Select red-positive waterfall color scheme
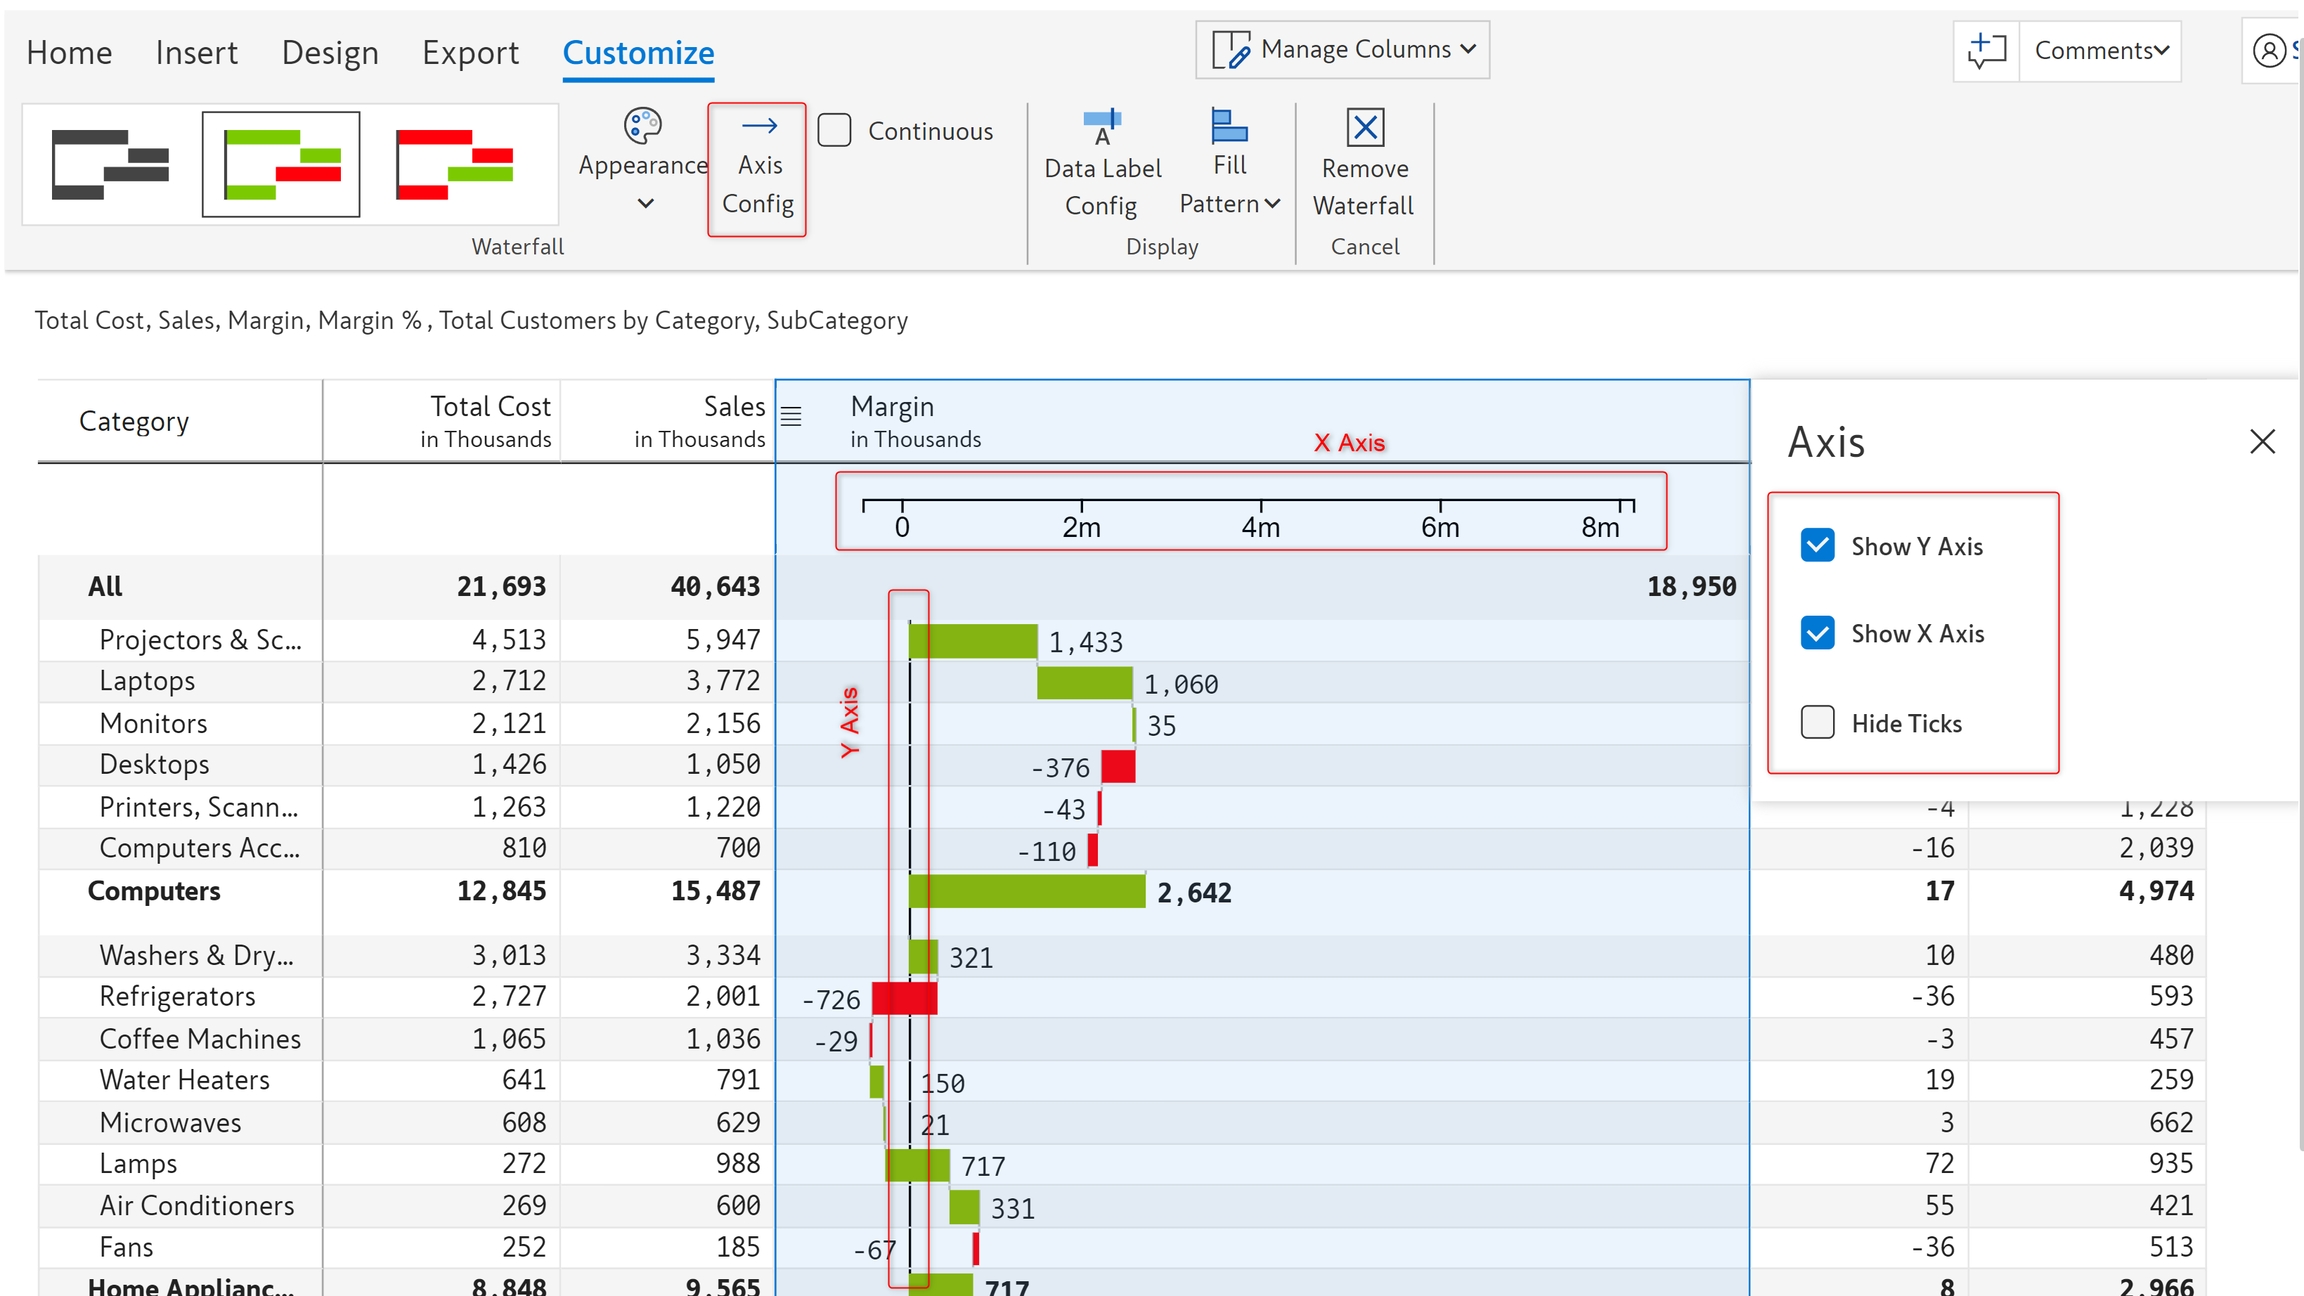2304x1296 pixels. [x=454, y=164]
